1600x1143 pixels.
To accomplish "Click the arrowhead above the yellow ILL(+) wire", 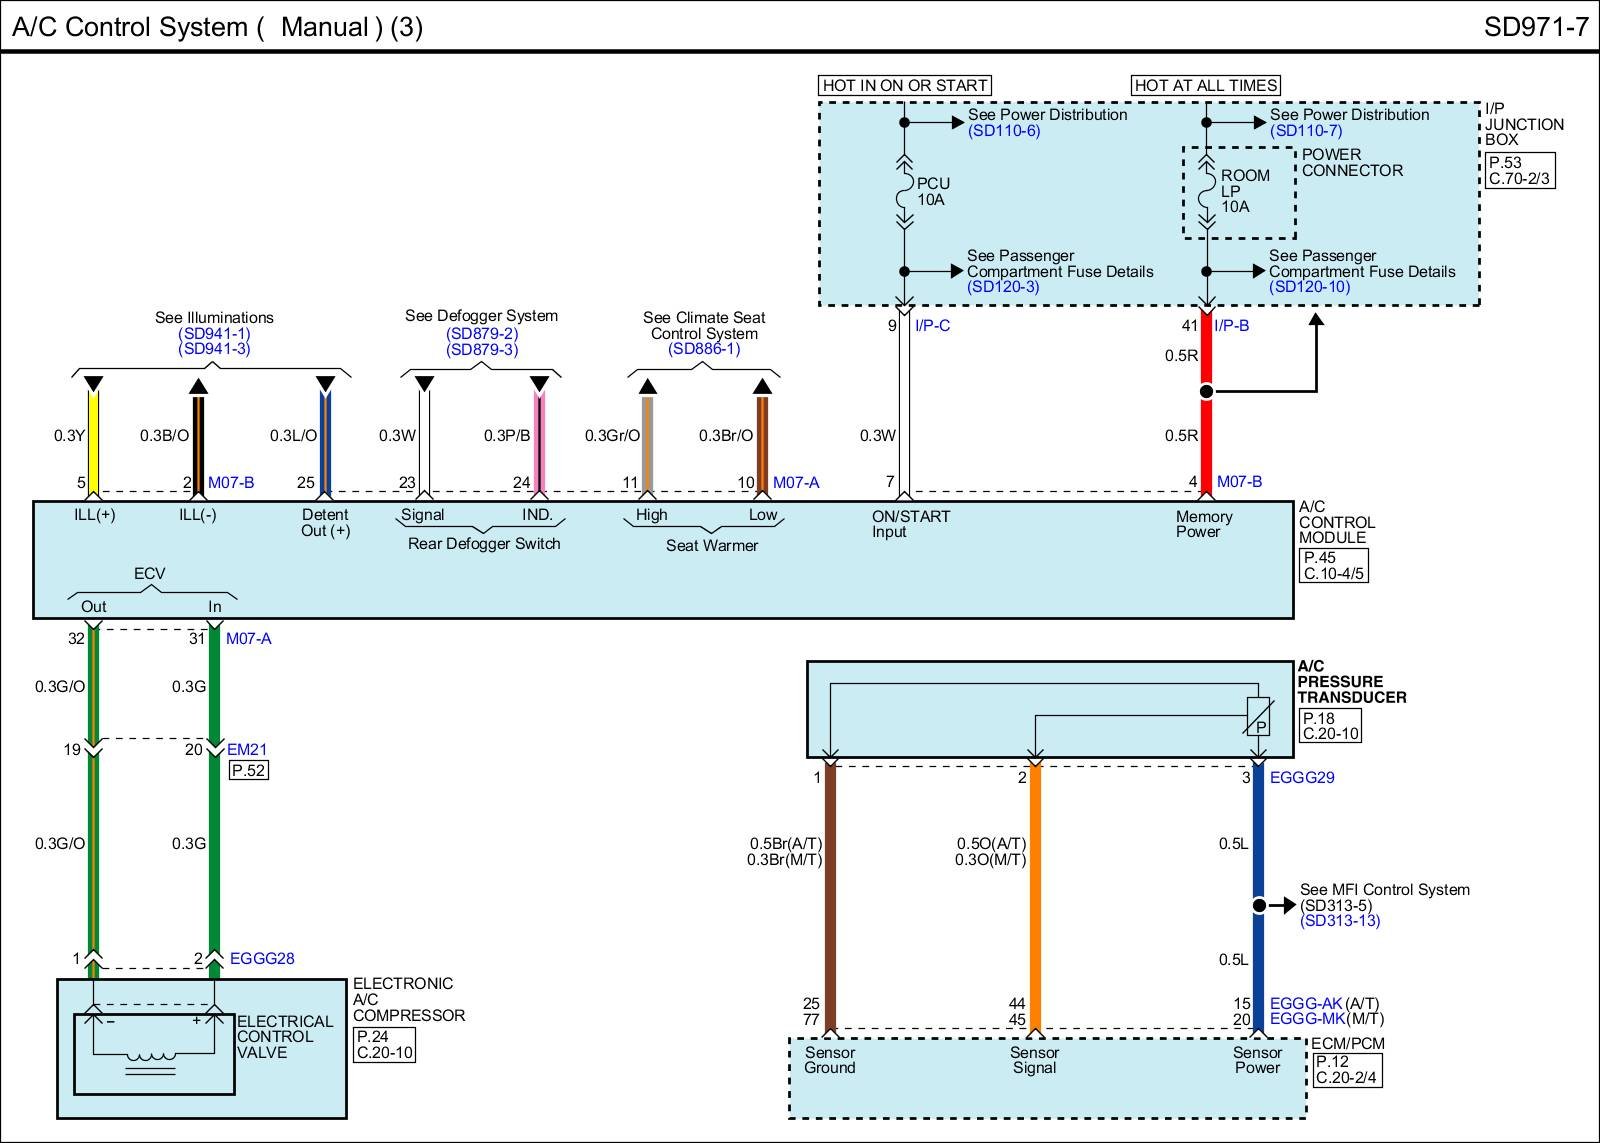I will [93, 384].
